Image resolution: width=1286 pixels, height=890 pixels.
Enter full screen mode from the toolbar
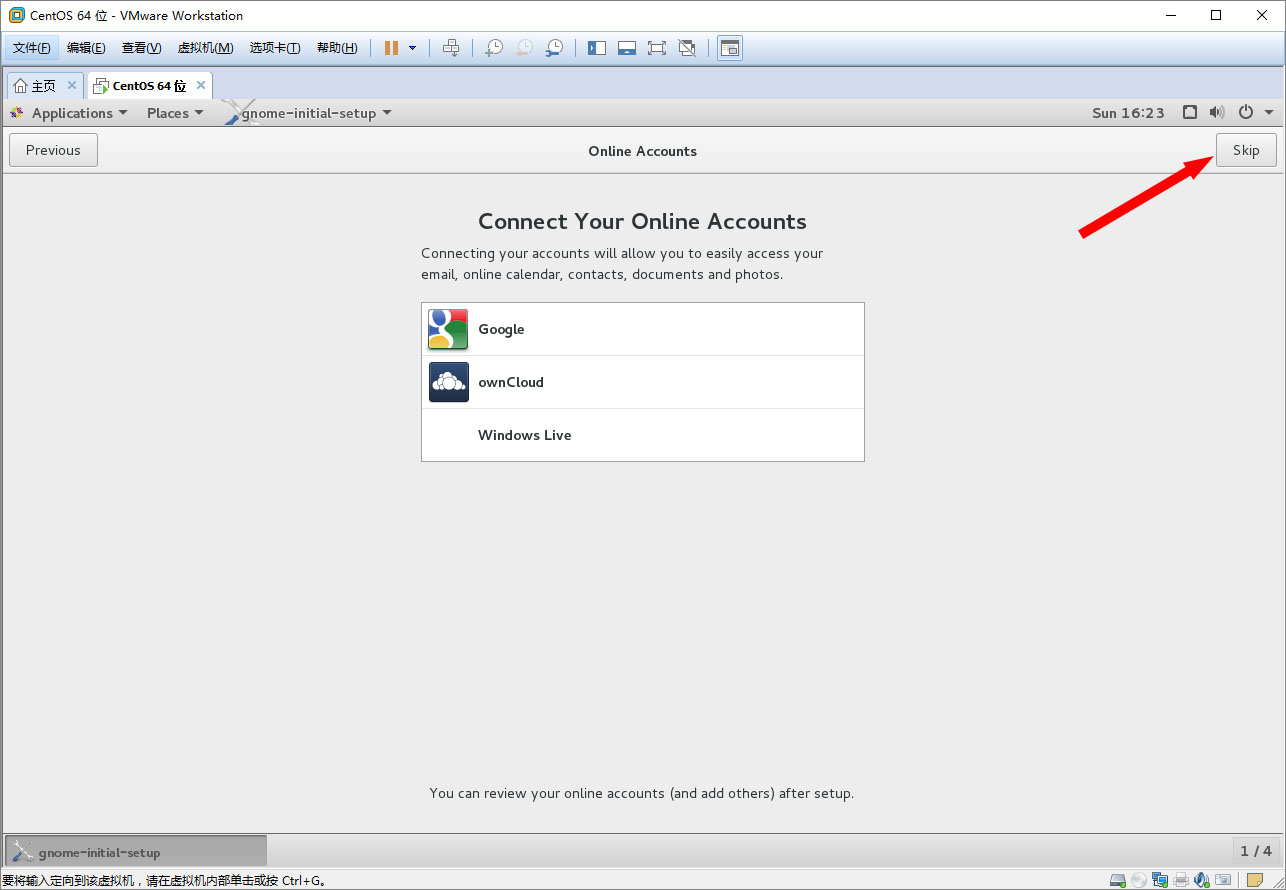656,48
